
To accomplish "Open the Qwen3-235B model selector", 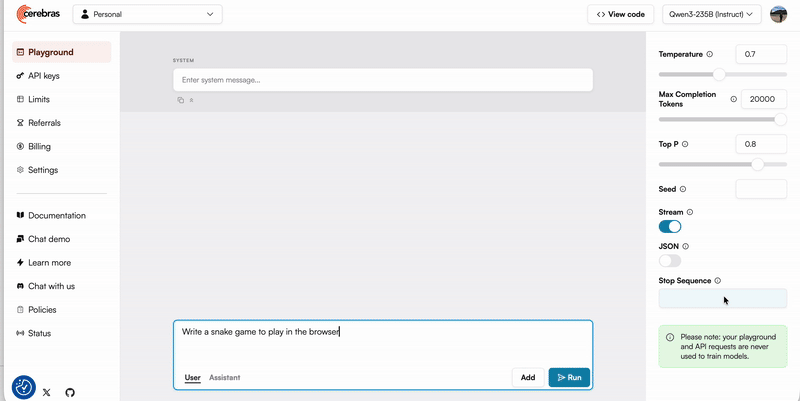I will click(x=712, y=14).
